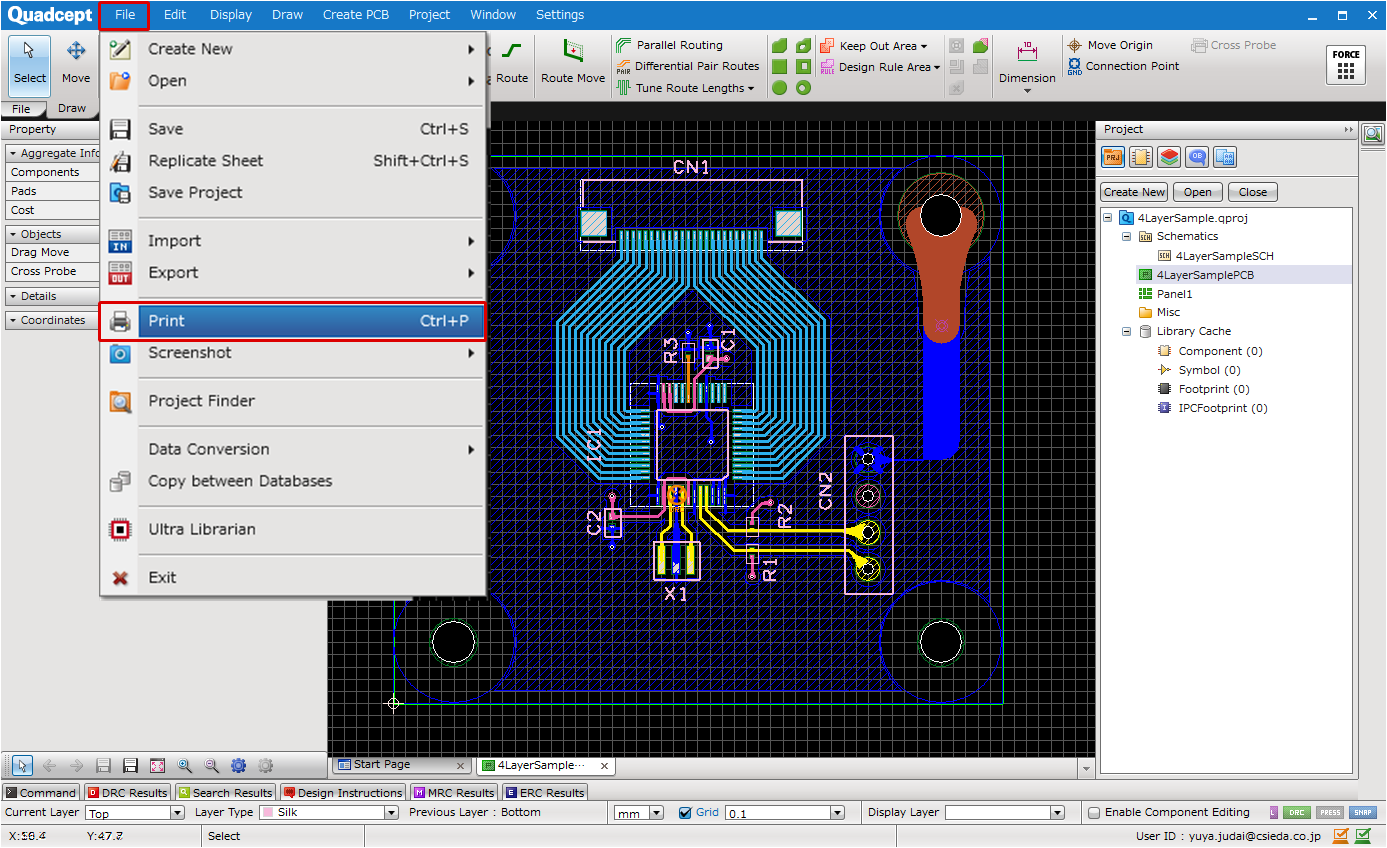The width and height of the screenshot is (1387, 848).
Task: Open Design Rule Area dropdown
Action: tap(880, 67)
